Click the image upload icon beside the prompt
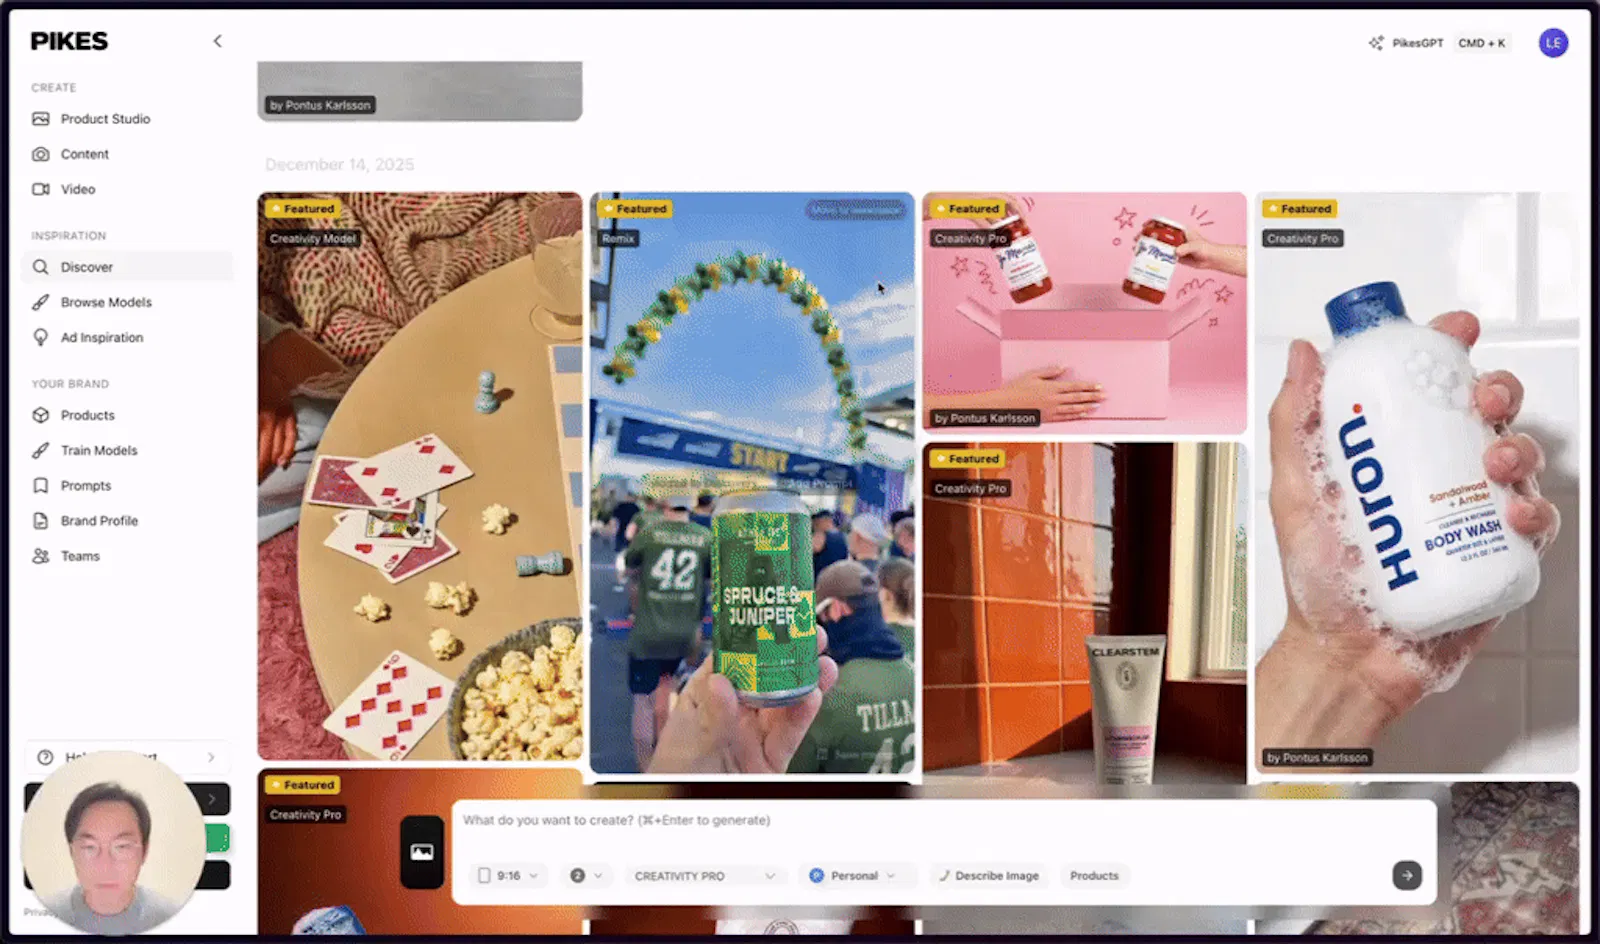The width and height of the screenshot is (1600, 944). (x=422, y=852)
